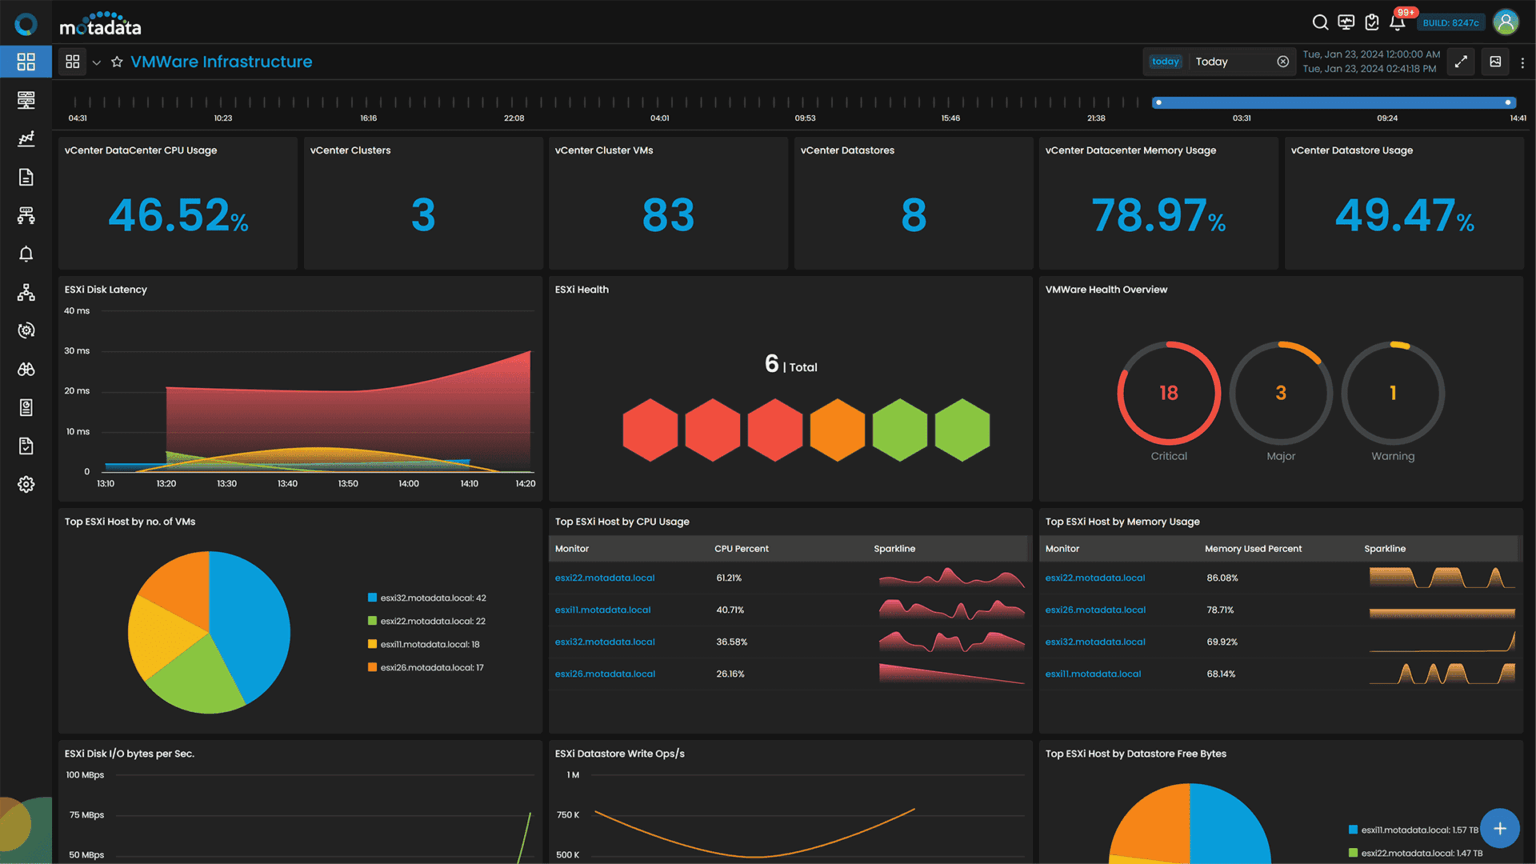Open esxi32.motadata.local in CPU Usage table

pyautogui.click(x=605, y=642)
